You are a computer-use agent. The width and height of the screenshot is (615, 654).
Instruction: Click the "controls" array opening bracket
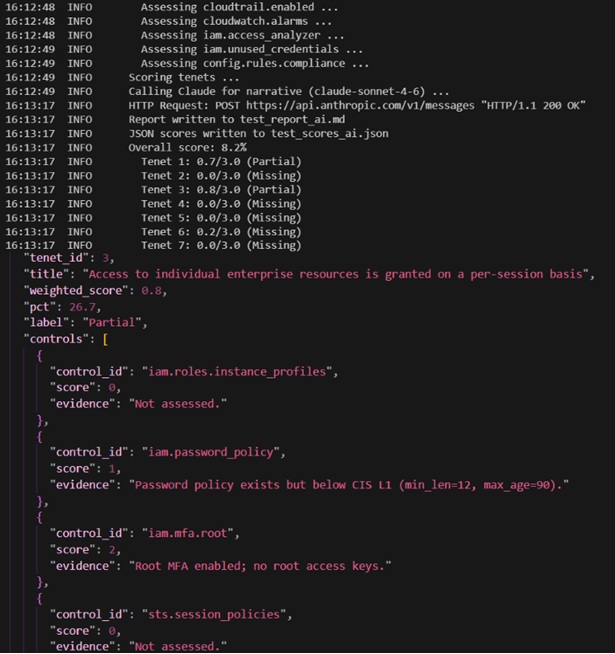click(105, 339)
